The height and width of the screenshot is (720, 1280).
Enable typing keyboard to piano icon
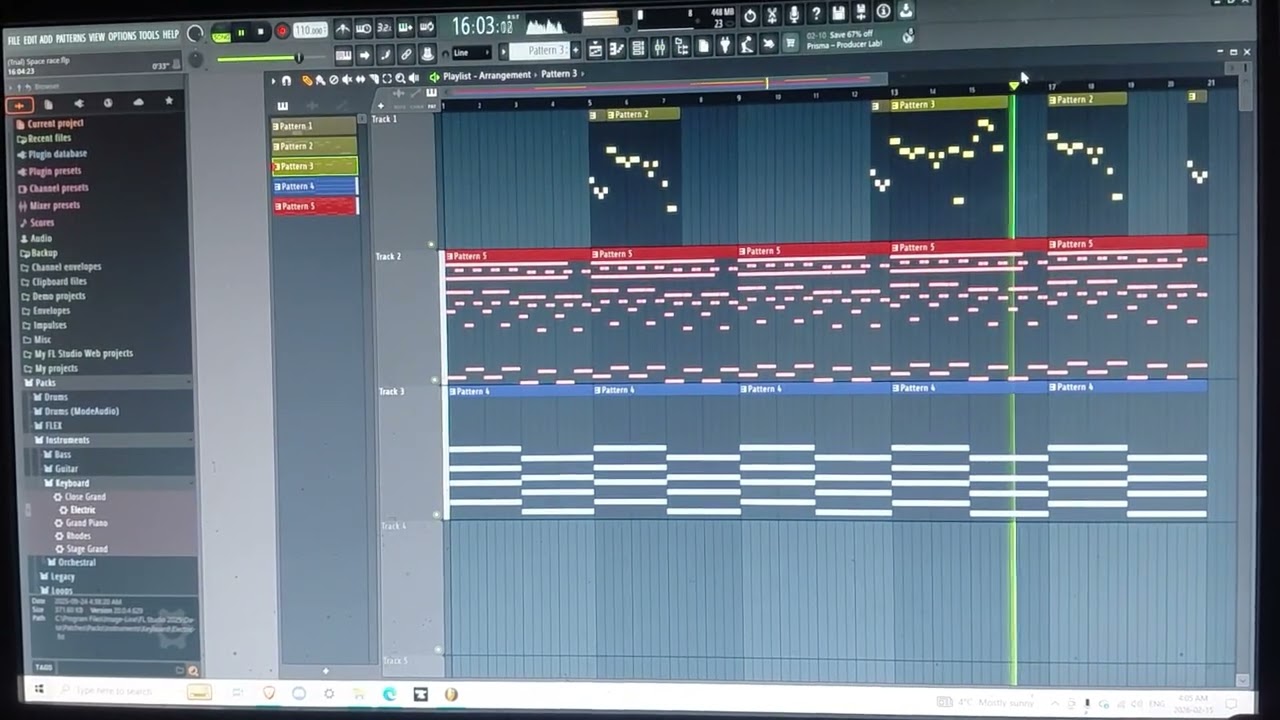tap(343, 55)
